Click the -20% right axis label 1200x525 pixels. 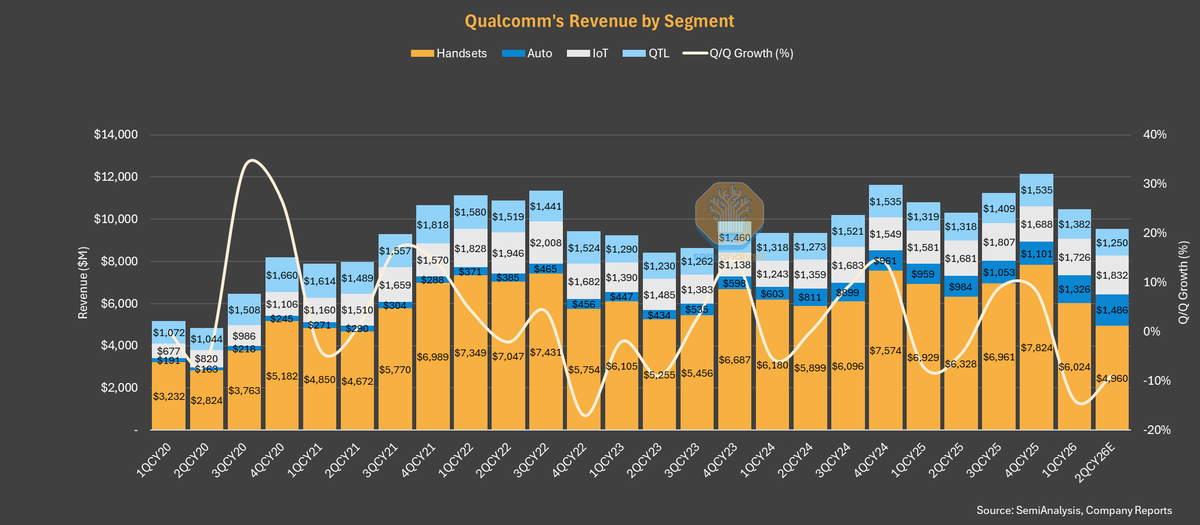(1155, 430)
